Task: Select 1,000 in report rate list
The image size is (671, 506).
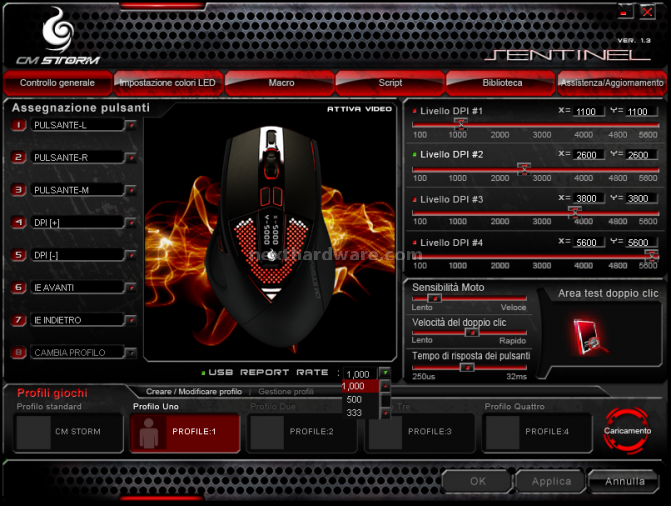Action: coord(360,386)
